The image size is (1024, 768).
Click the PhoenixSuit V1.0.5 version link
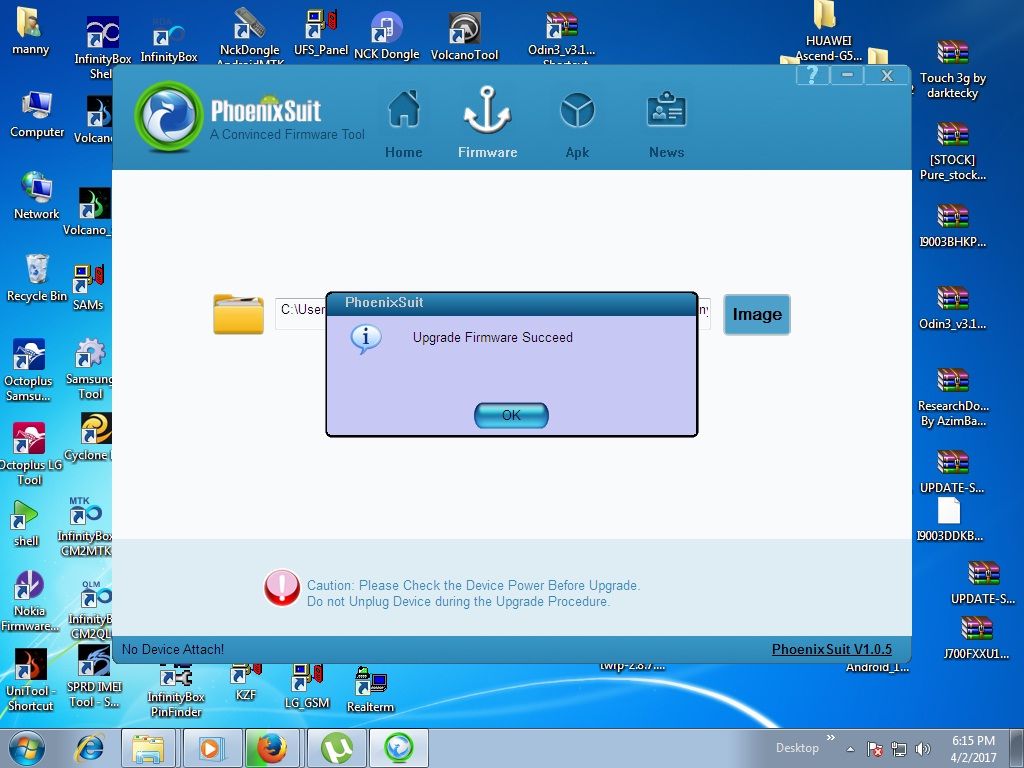[x=830, y=649]
